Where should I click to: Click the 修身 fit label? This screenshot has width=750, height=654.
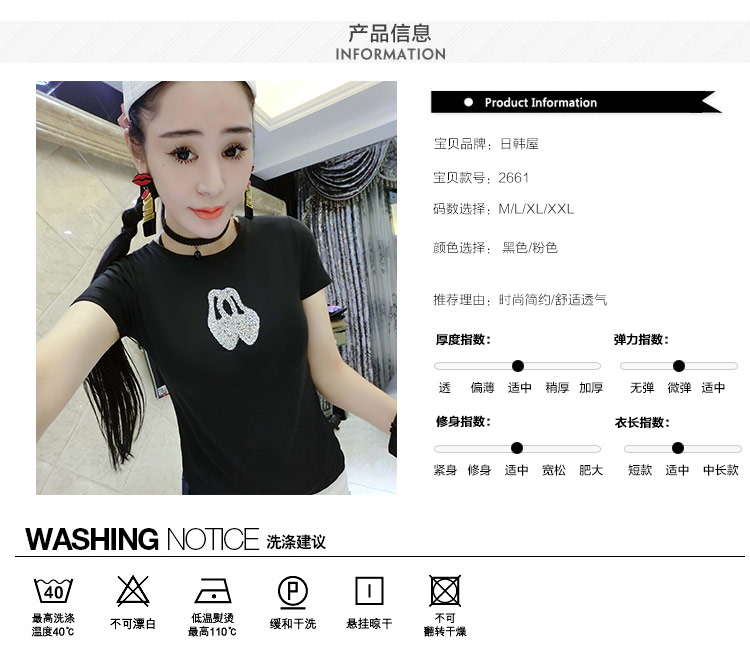click(x=479, y=470)
